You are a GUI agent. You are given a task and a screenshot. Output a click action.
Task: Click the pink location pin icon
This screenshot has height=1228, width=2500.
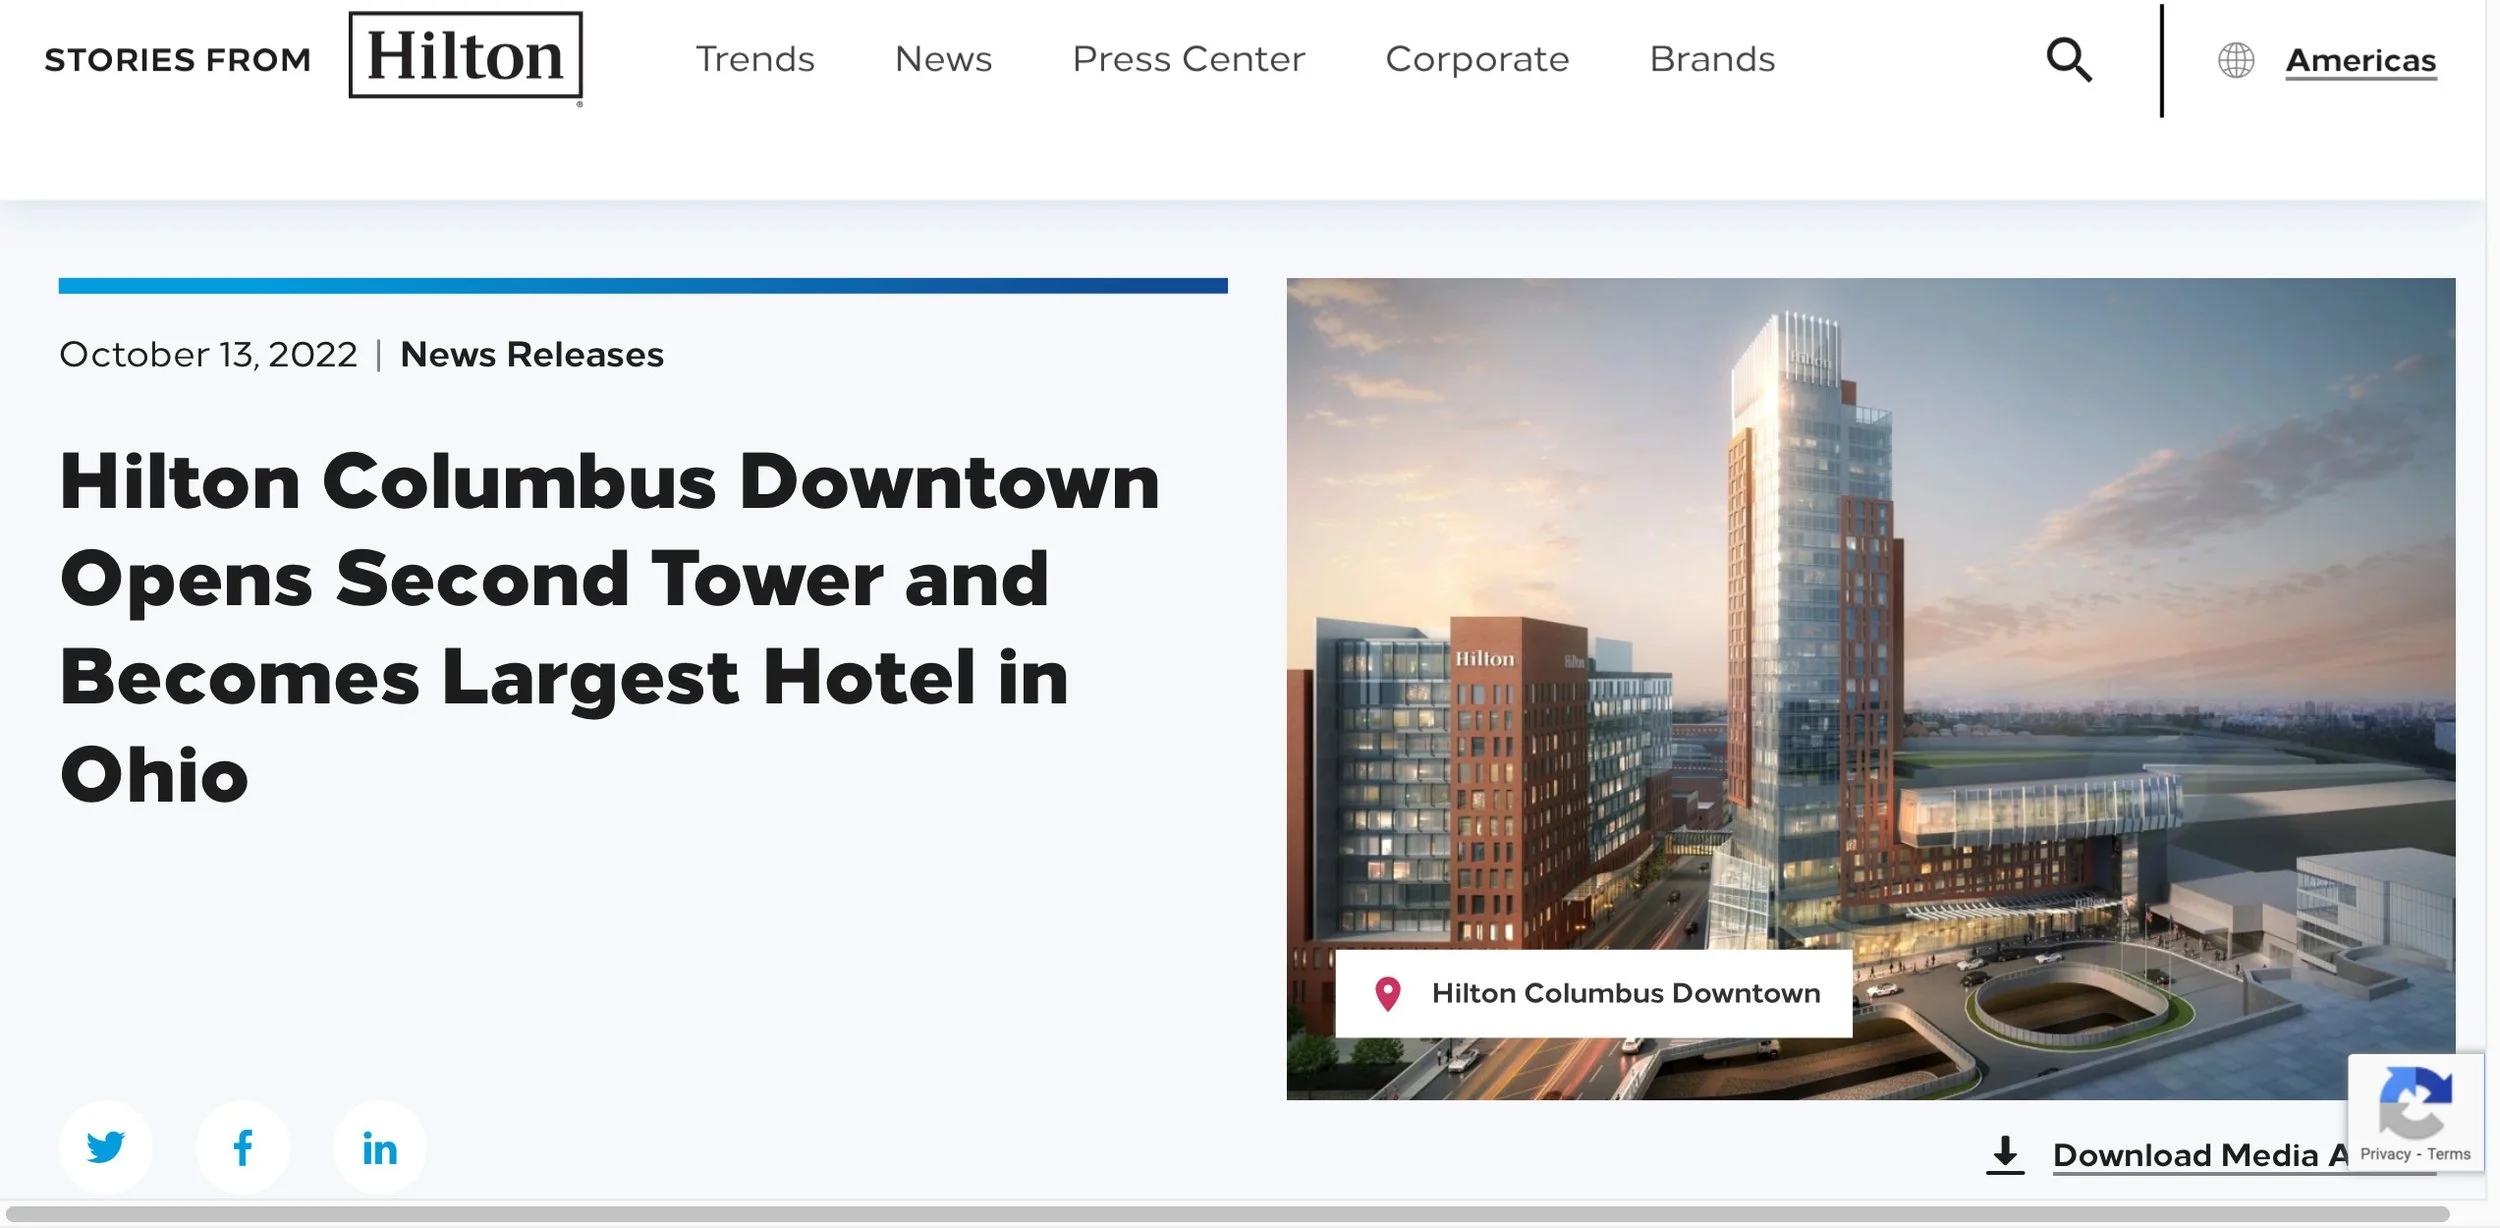point(1387,993)
